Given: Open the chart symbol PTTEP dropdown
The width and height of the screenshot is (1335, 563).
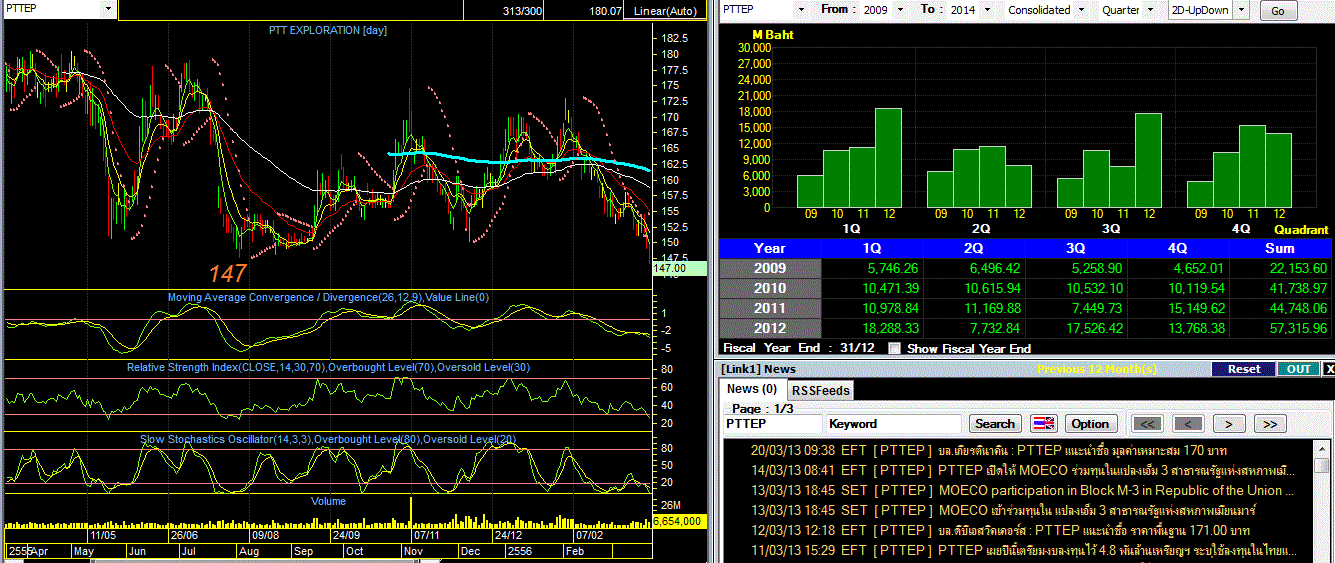Looking at the screenshot, I should click(108, 9).
